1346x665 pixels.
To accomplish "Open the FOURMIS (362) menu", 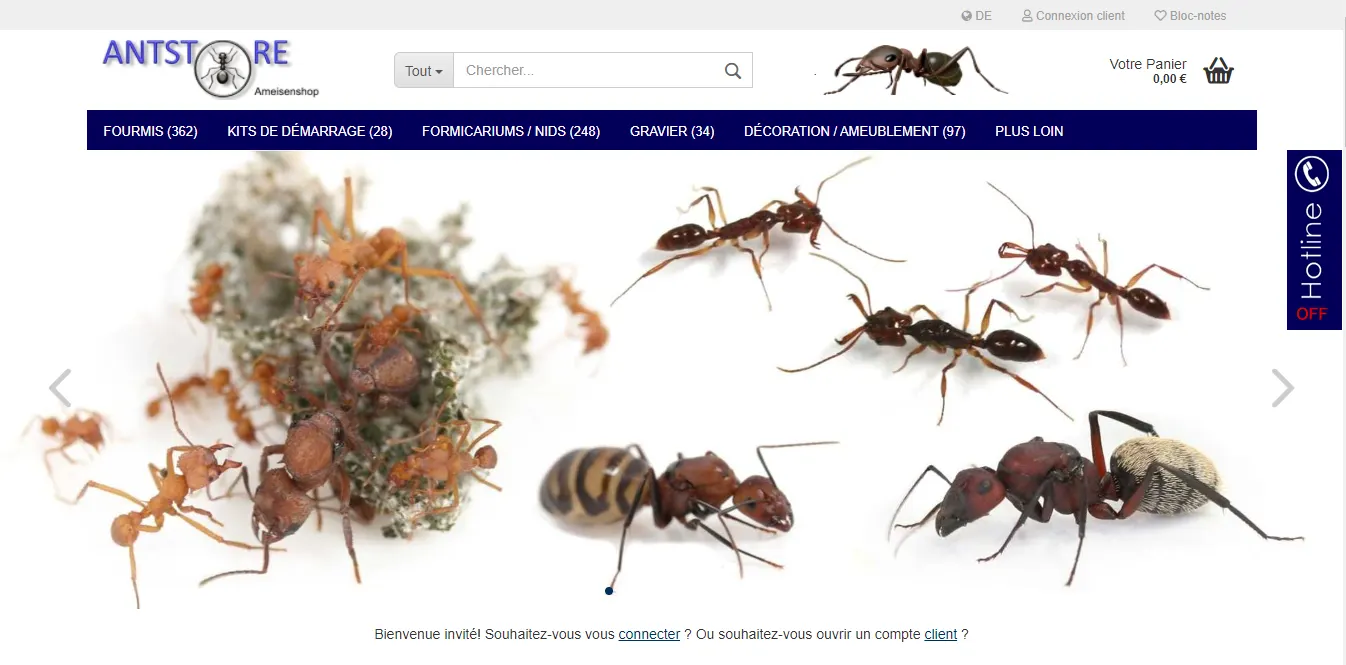I will click(150, 131).
